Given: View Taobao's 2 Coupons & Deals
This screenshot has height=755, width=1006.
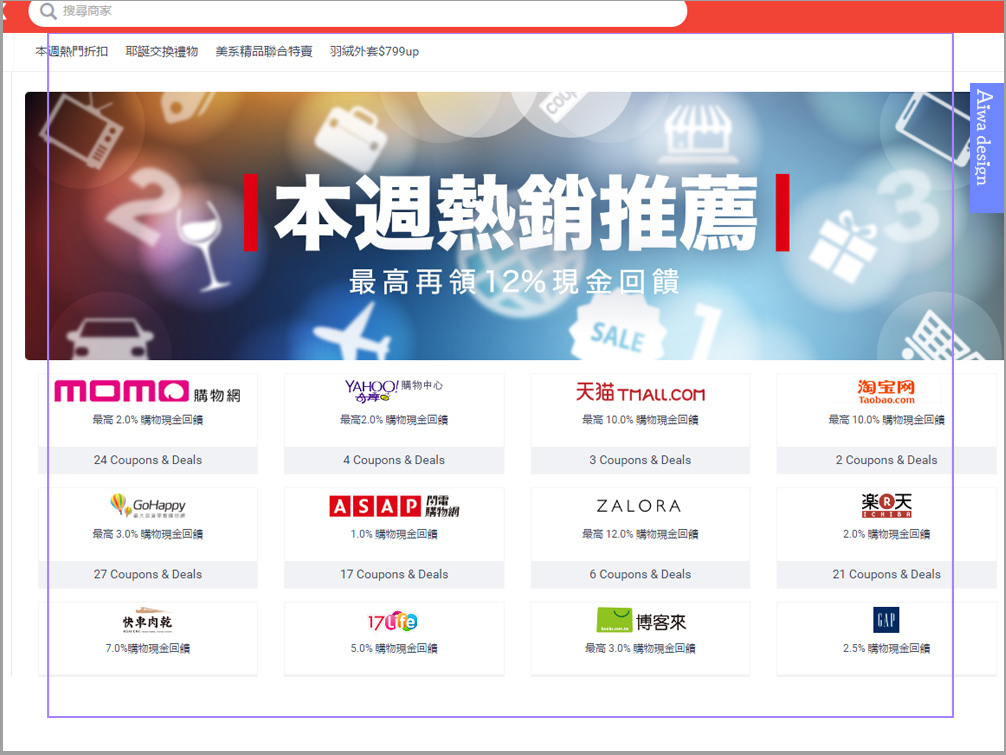Looking at the screenshot, I should click(887, 460).
